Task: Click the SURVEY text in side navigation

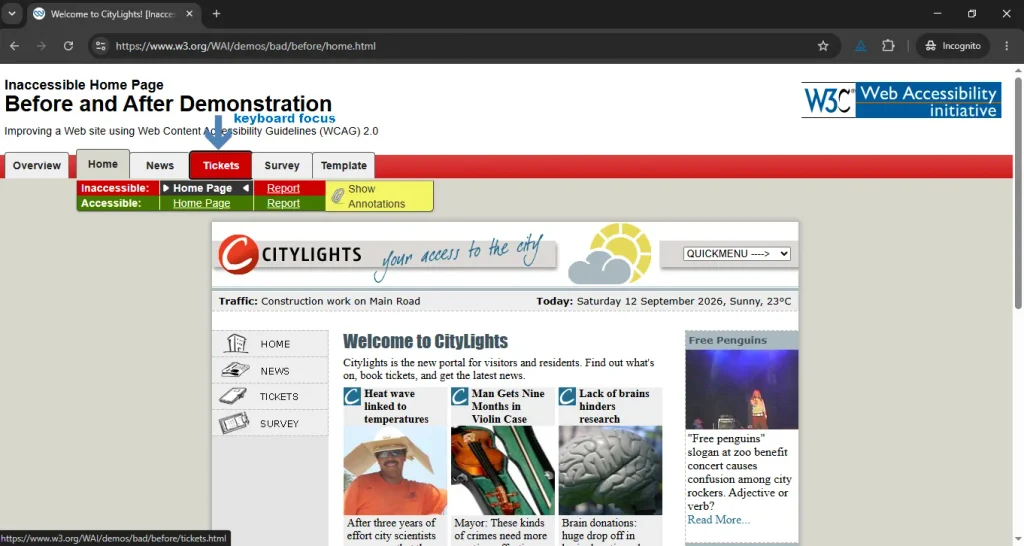Action: [279, 423]
